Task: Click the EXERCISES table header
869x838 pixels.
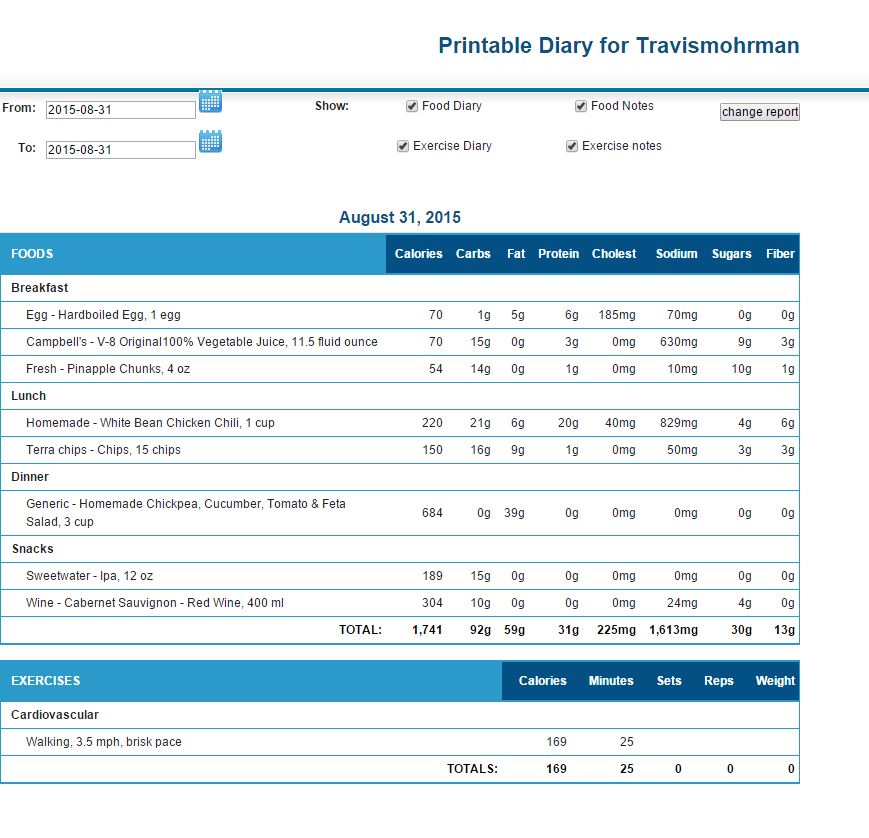Action: [46, 681]
